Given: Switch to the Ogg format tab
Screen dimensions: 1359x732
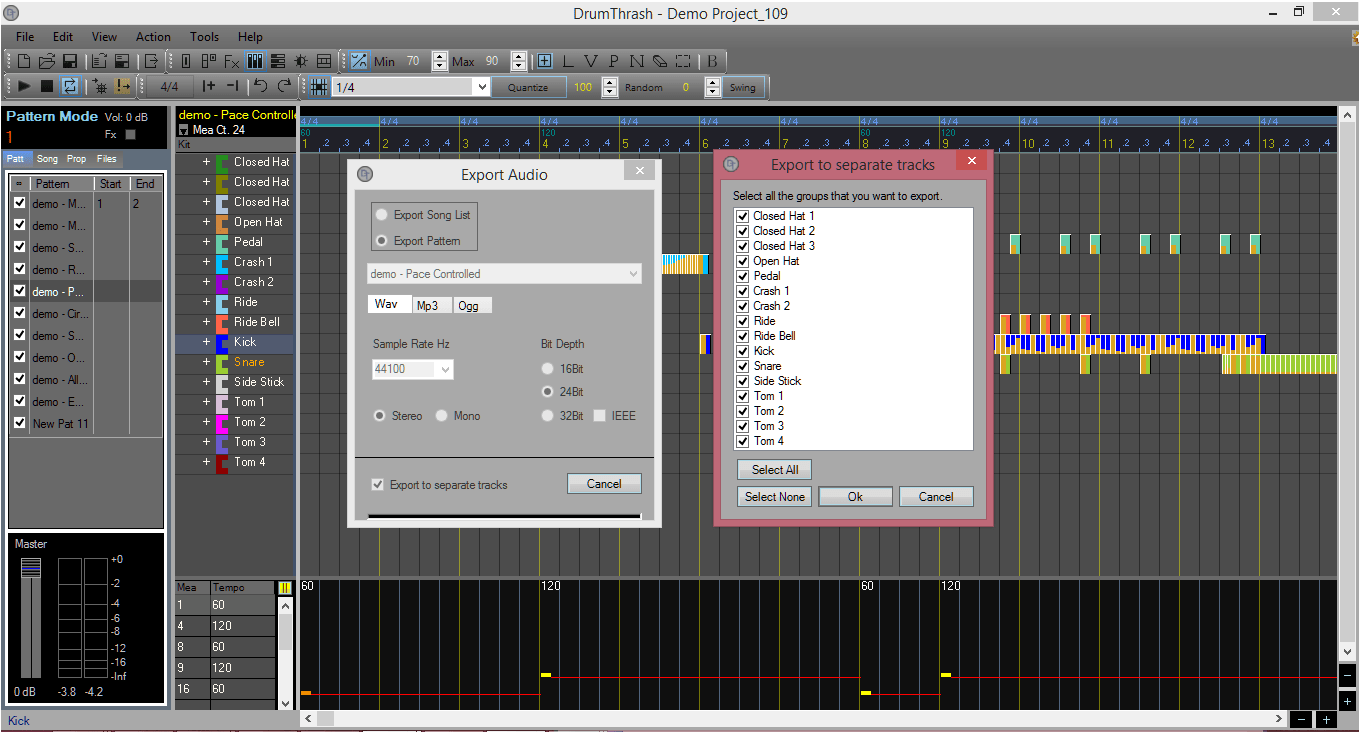Looking at the screenshot, I should [x=473, y=305].
